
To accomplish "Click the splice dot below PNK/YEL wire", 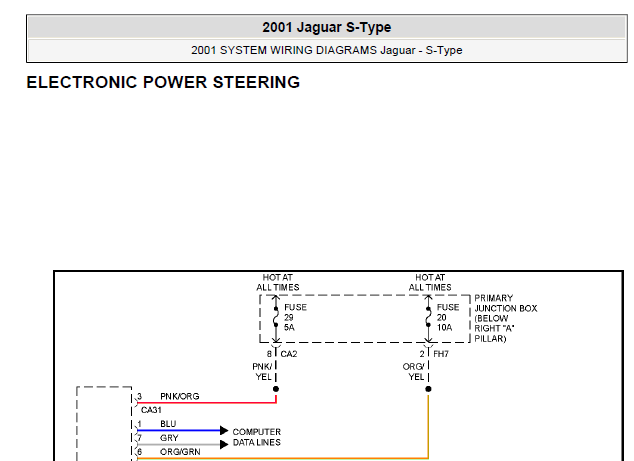I will coord(276,389).
